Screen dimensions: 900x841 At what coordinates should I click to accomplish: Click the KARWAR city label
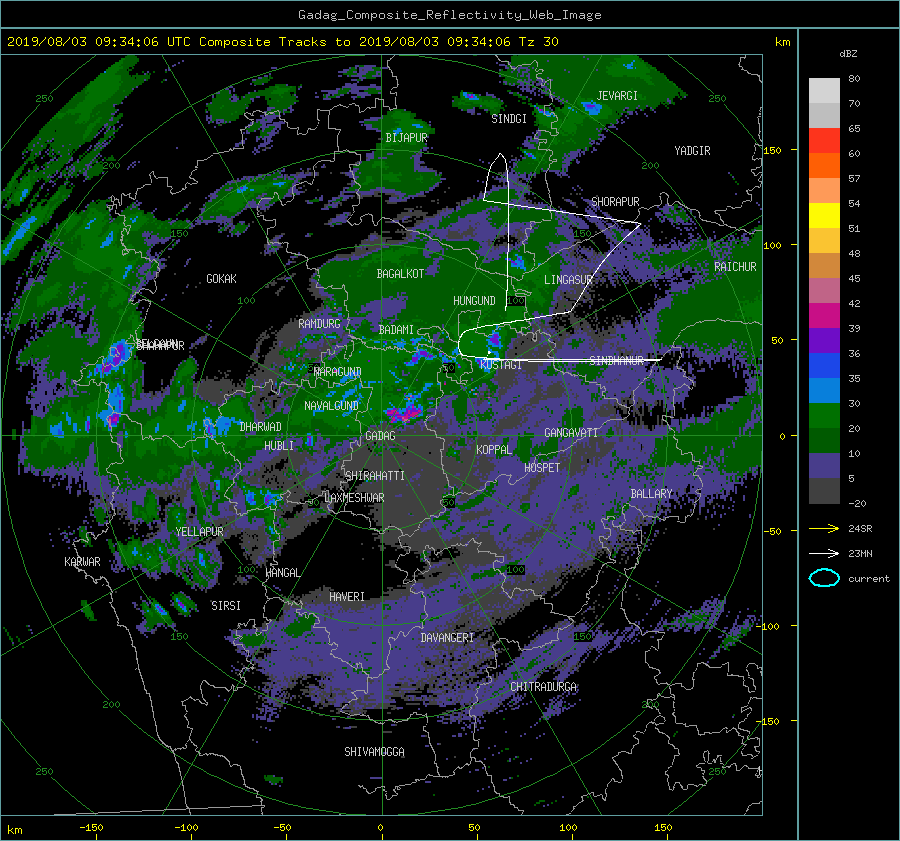pyautogui.click(x=82, y=562)
